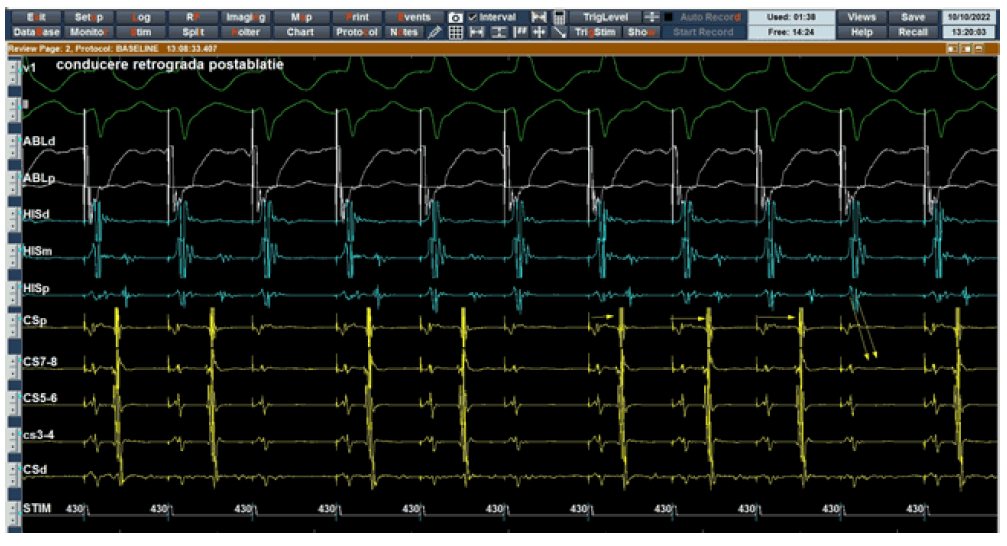Select the ABLp channel label
The image size is (1007, 546).
click(39, 178)
